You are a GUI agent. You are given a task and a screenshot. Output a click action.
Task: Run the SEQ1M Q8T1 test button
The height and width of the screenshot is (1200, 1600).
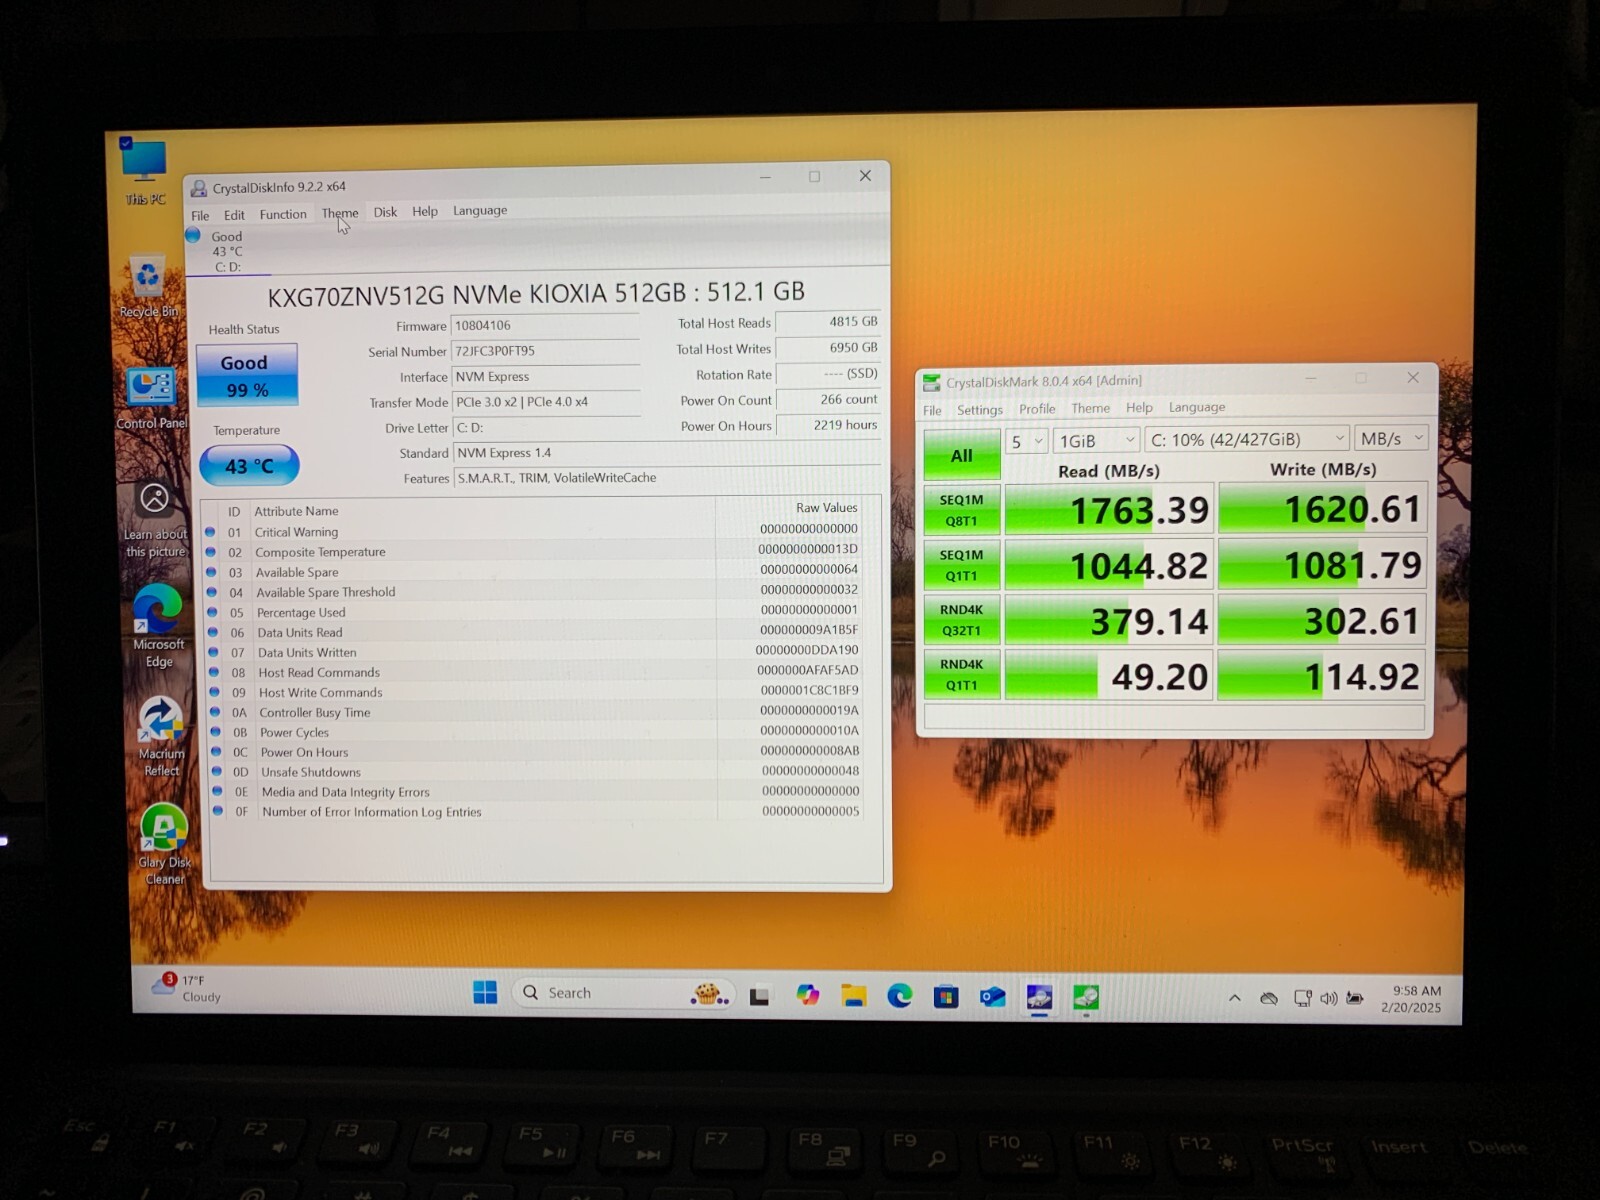click(962, 510)
